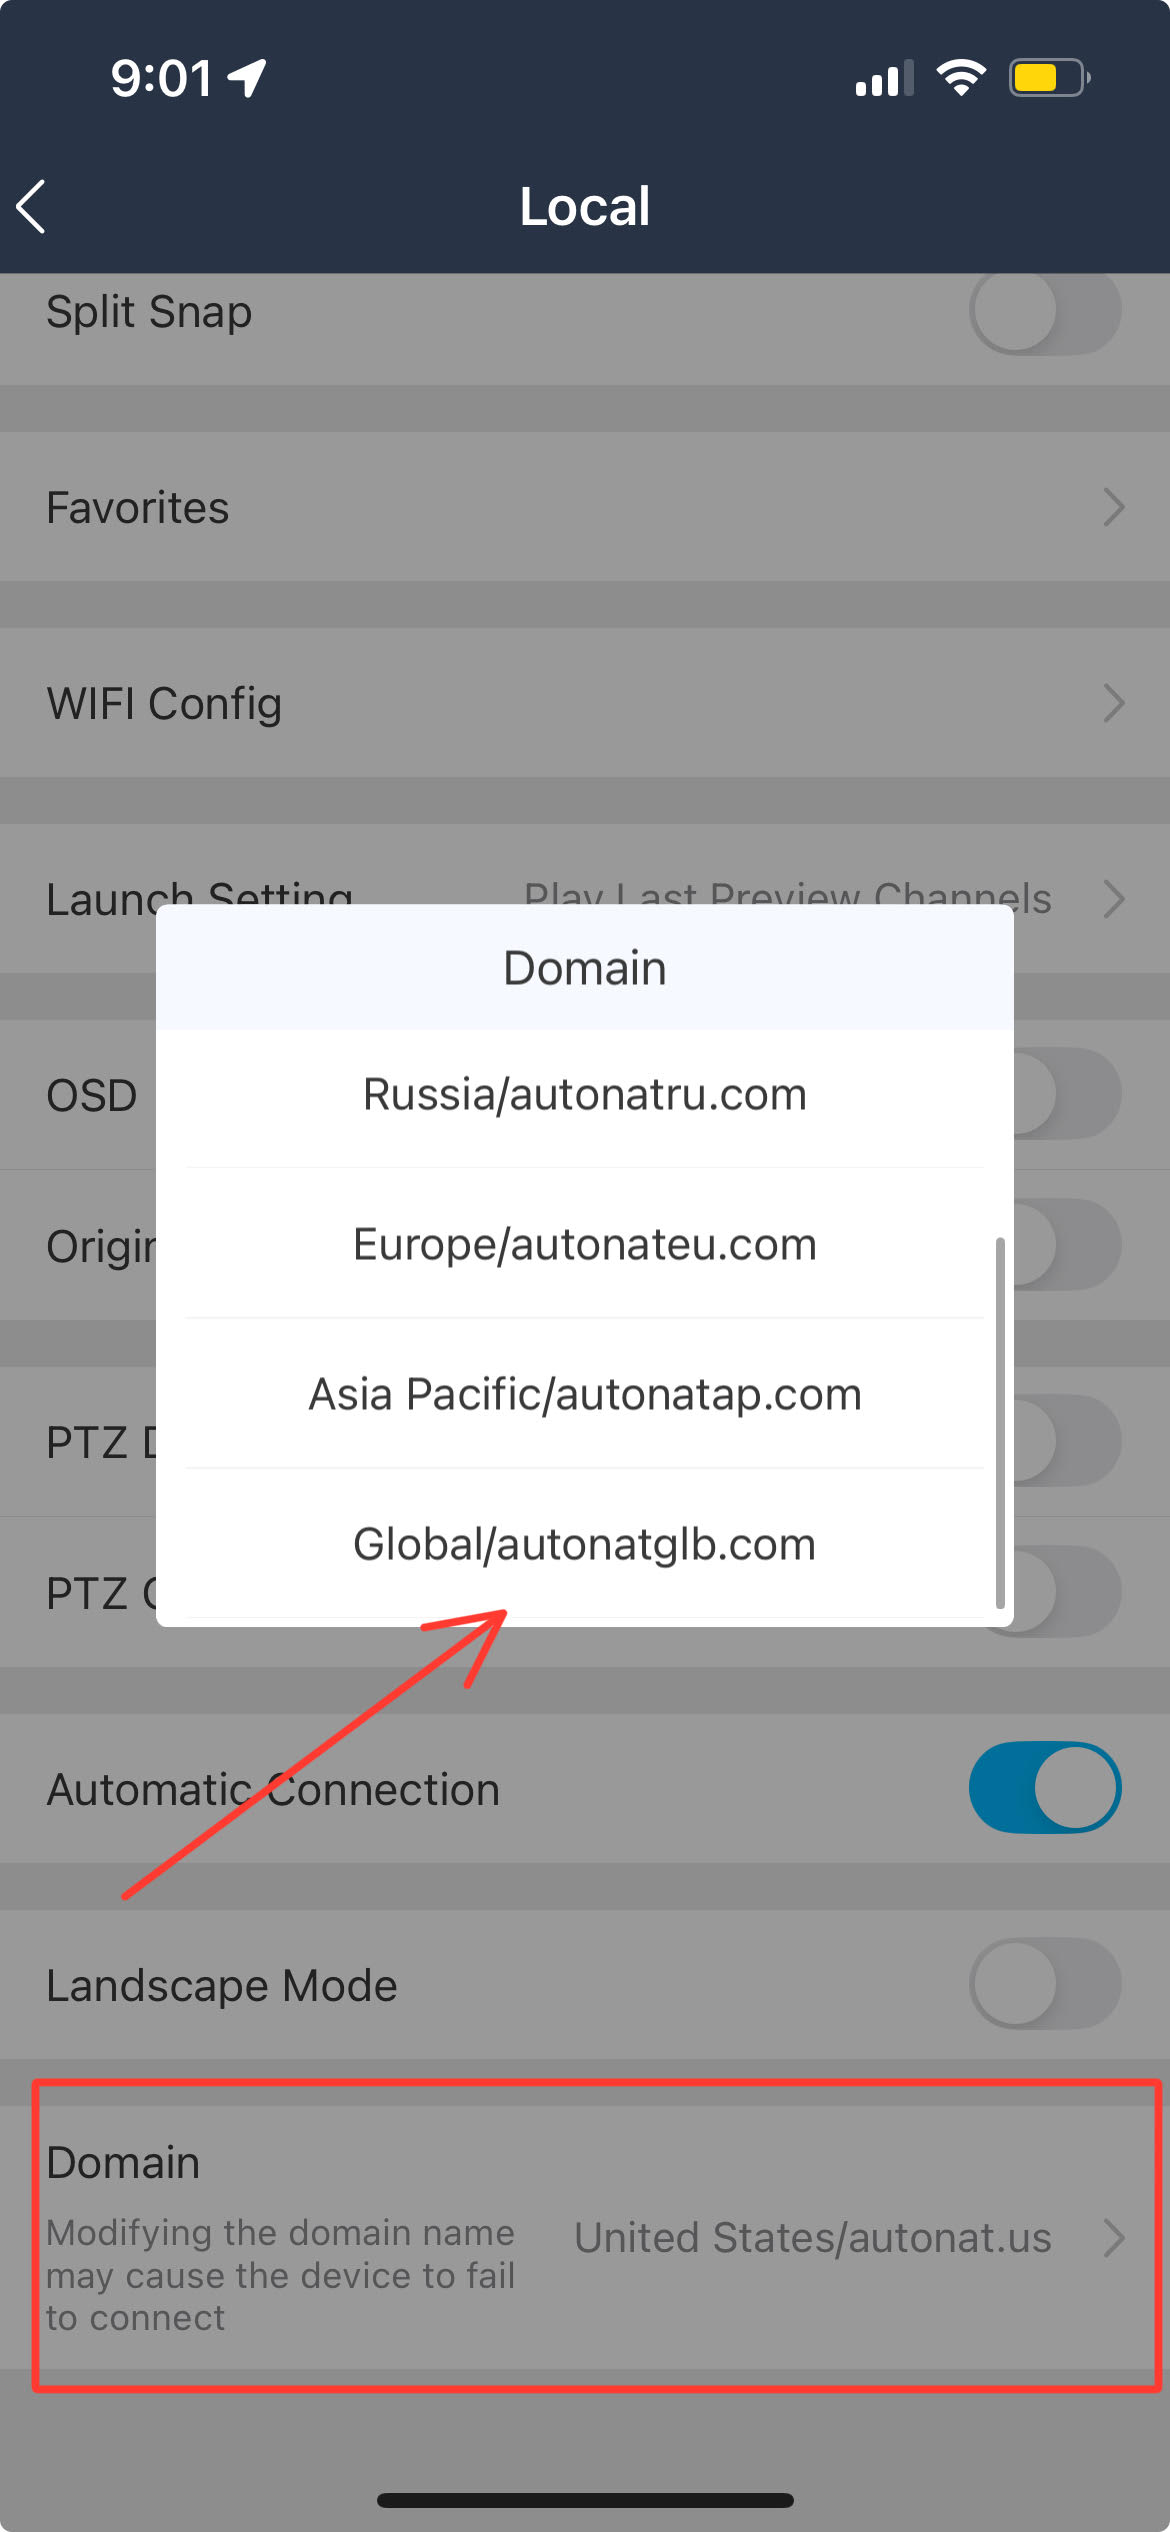Tap the back arrow in header
Viewport: 1170px width, 2532px height.
coord(32,206)
